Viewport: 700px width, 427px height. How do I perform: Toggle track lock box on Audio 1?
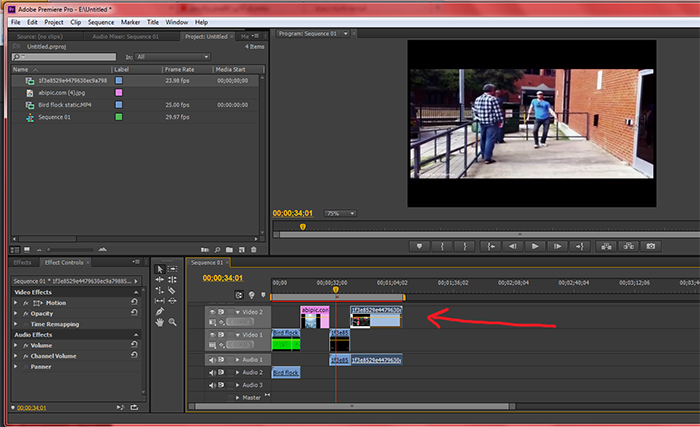[x=230, y=360]
